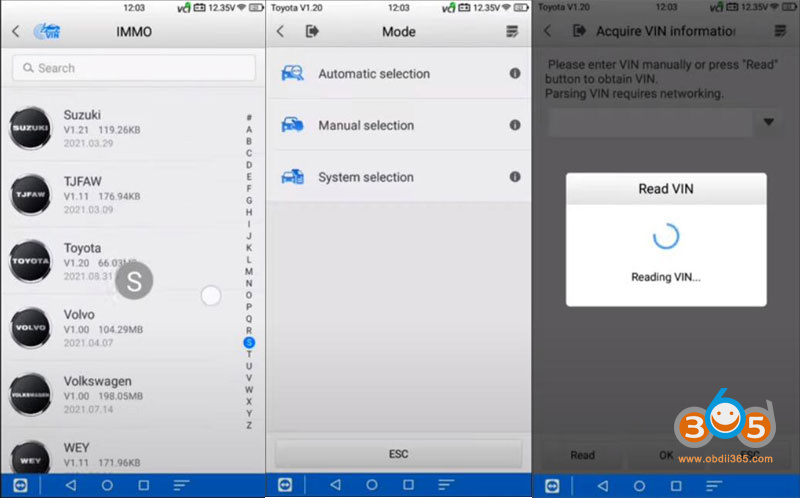This screenshot has width=800, height=498.
Task: Show info for Manual selection
Action: pos(515,125)
